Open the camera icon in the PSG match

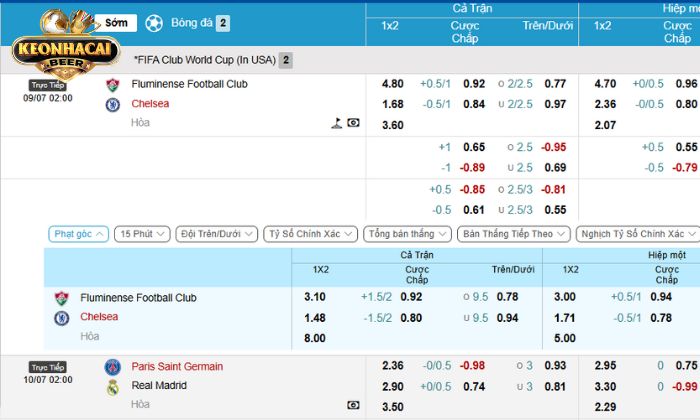353,405
